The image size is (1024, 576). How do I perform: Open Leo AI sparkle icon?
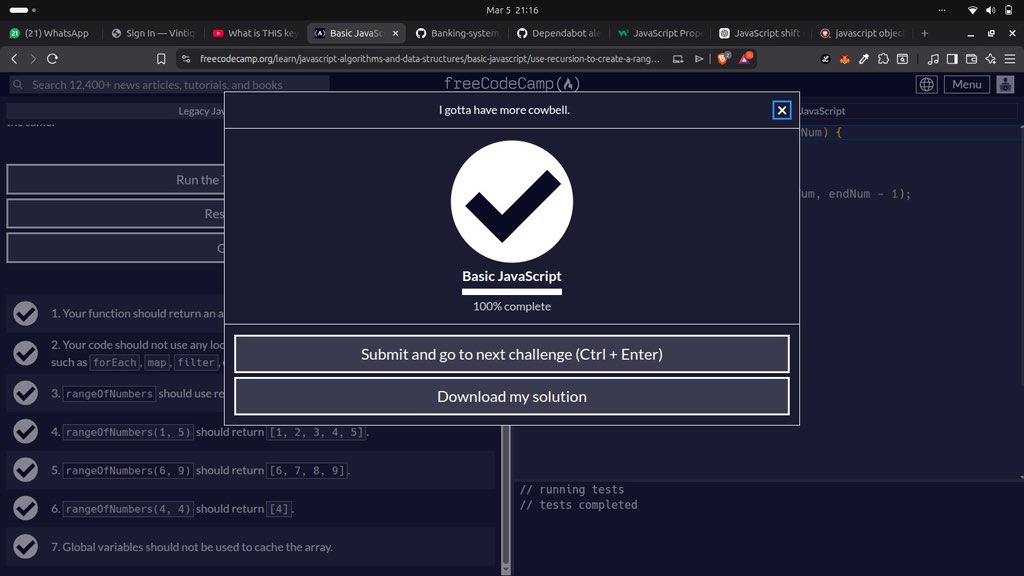click(990, 59)
